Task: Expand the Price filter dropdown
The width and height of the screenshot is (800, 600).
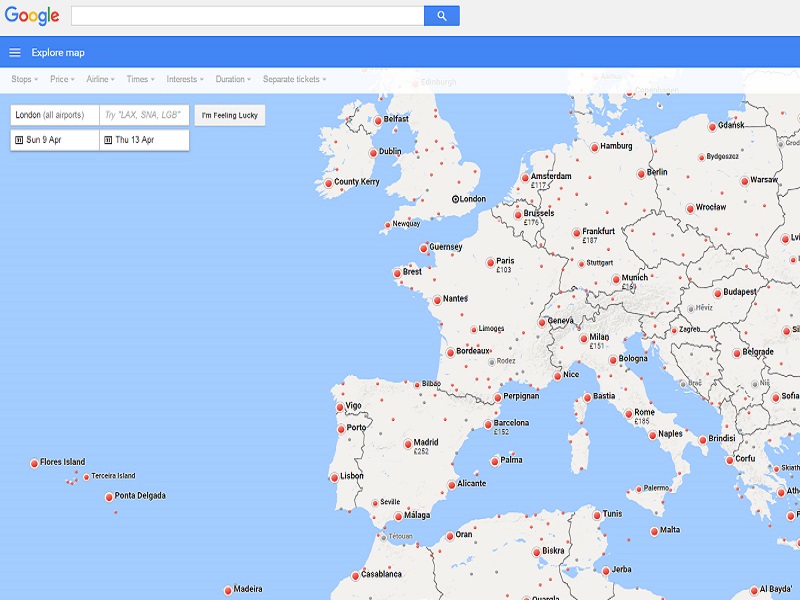Action: click(x=62, y=79)
